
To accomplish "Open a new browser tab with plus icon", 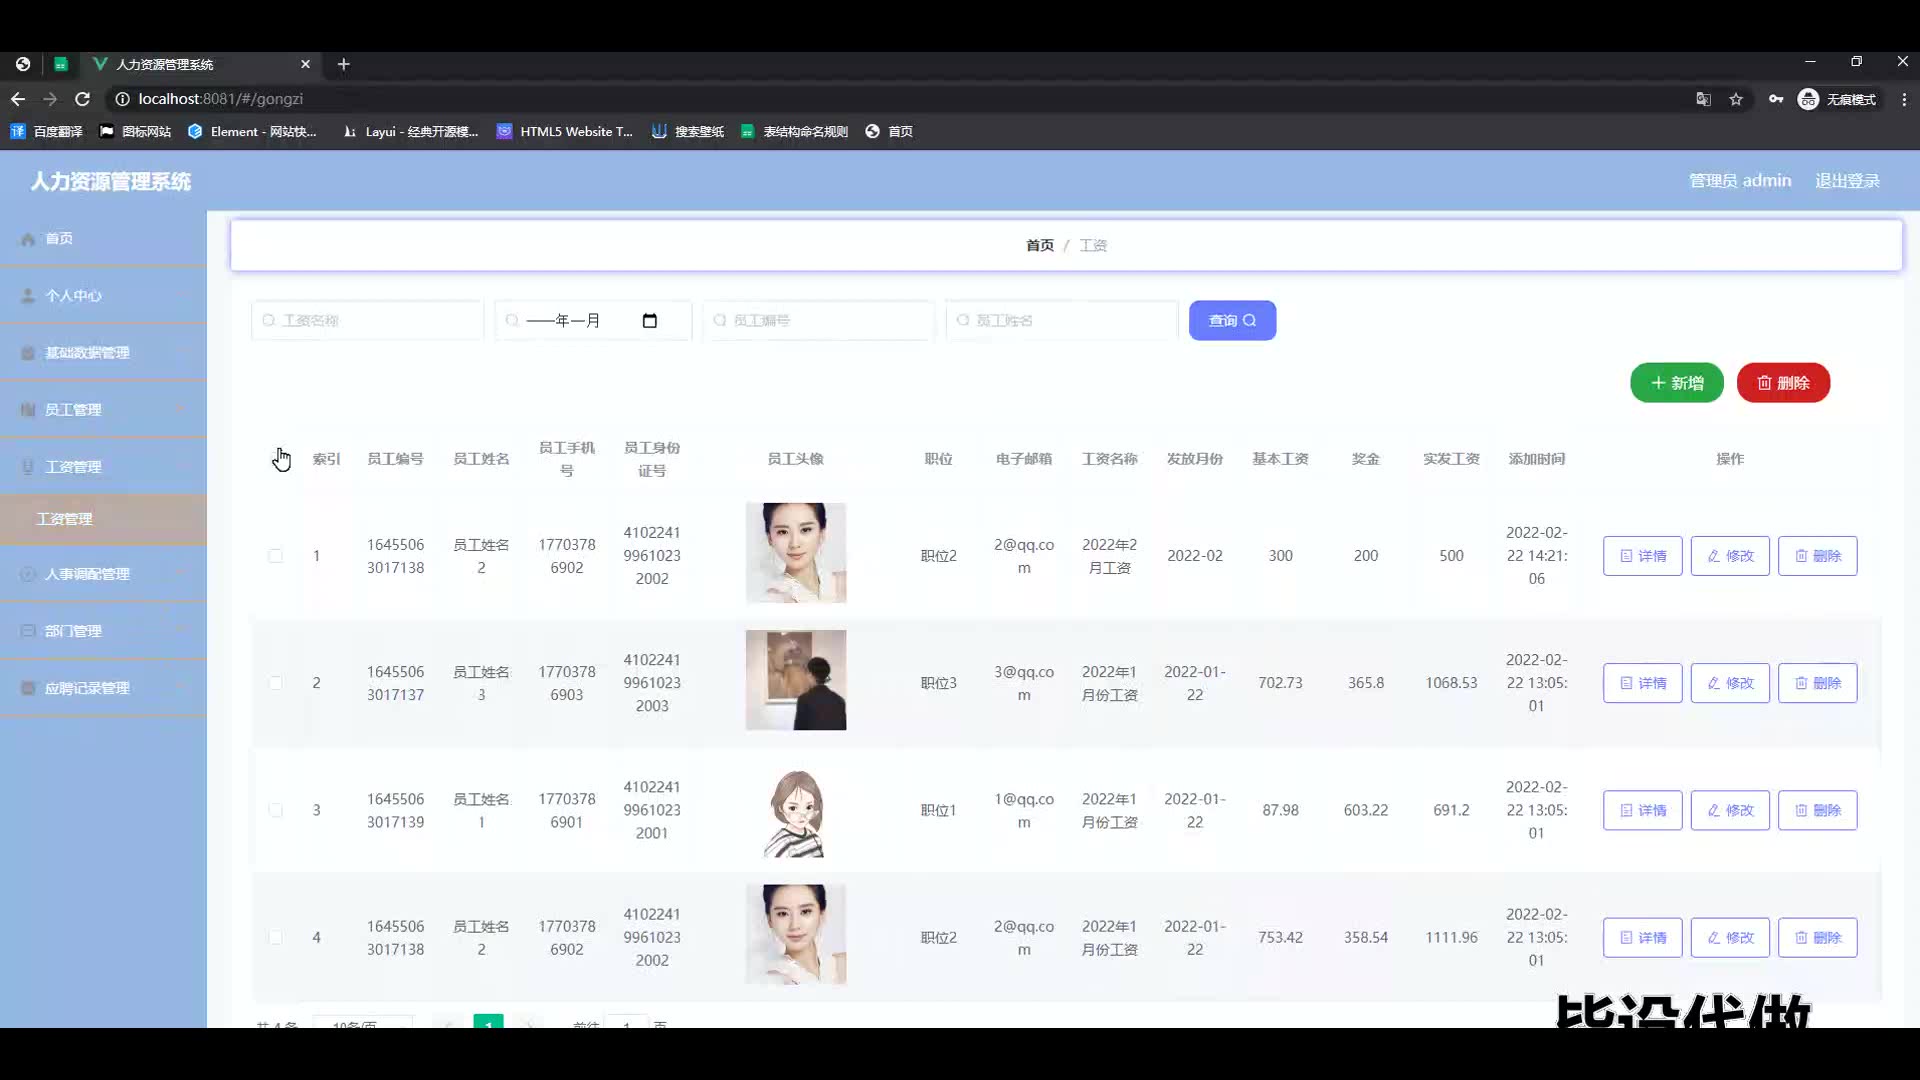I will click(343, 64).
